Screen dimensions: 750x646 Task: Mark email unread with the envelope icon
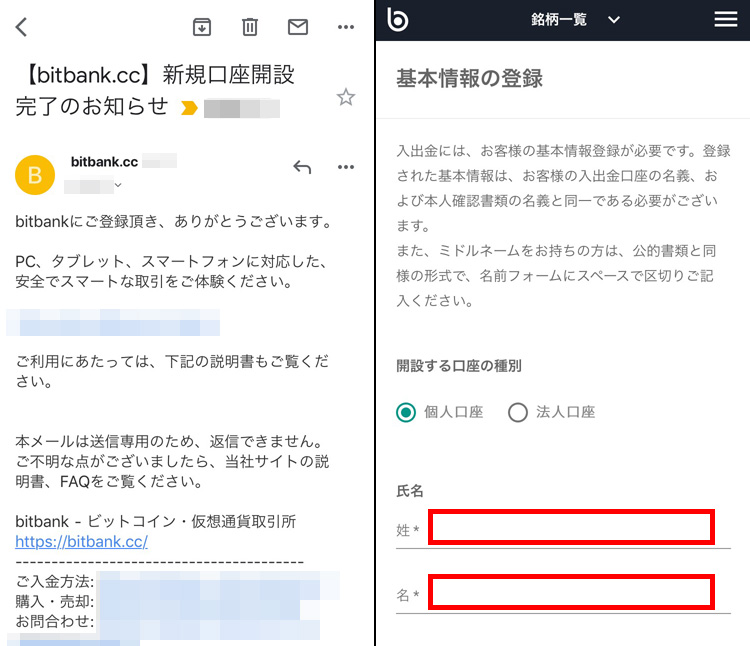point(298,27)
